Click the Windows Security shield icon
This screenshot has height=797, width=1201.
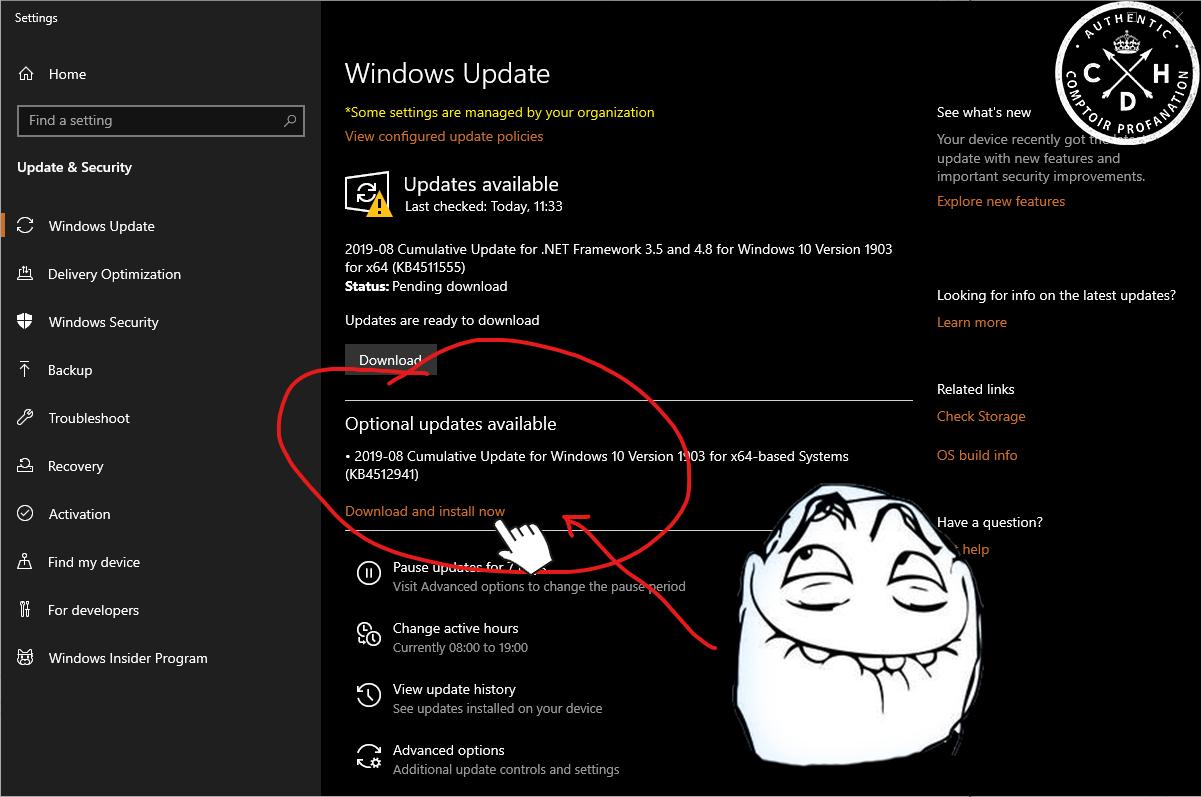[26, 322]
